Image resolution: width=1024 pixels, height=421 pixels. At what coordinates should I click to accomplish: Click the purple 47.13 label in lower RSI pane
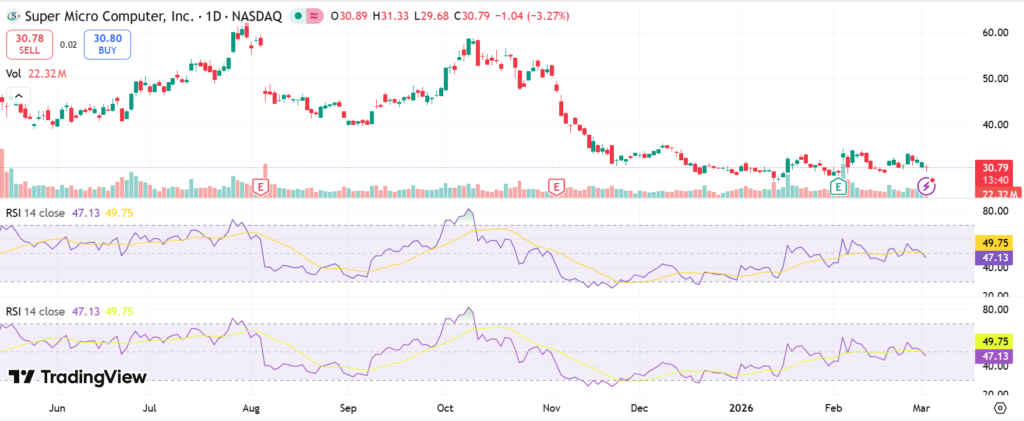tap(995, 356)
